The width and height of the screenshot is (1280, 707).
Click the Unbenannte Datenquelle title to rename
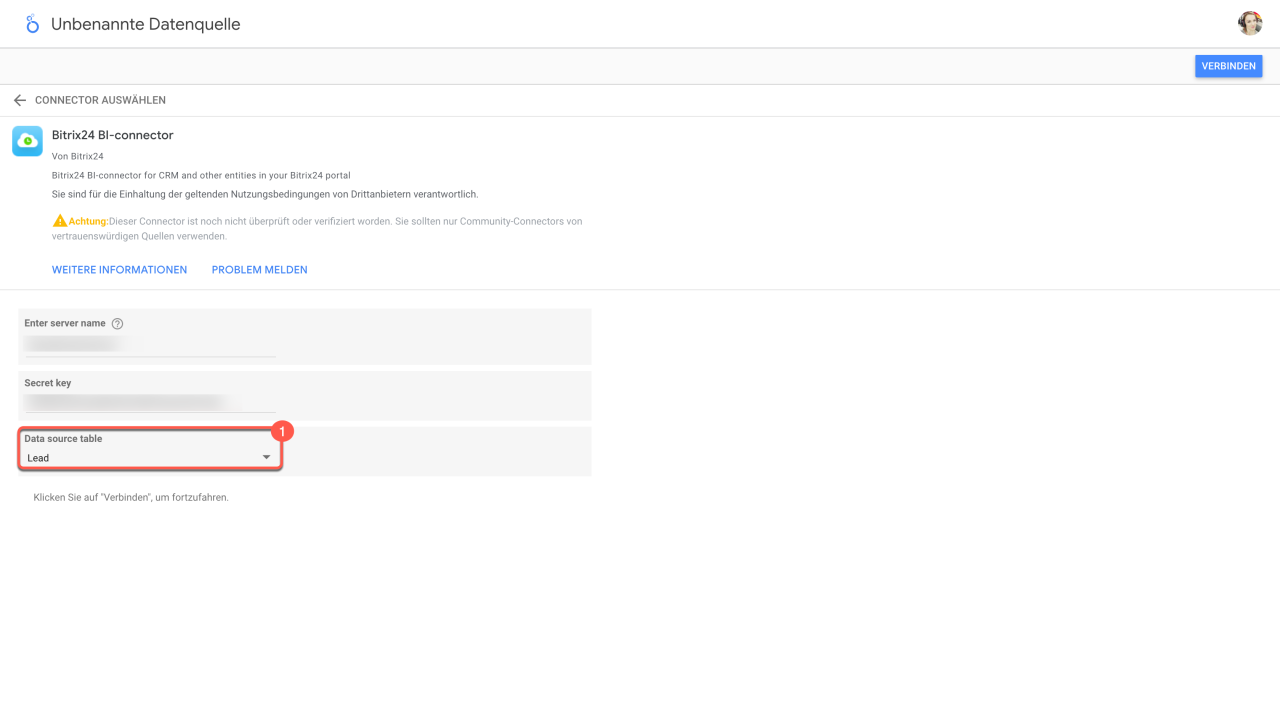pos(146,24)
